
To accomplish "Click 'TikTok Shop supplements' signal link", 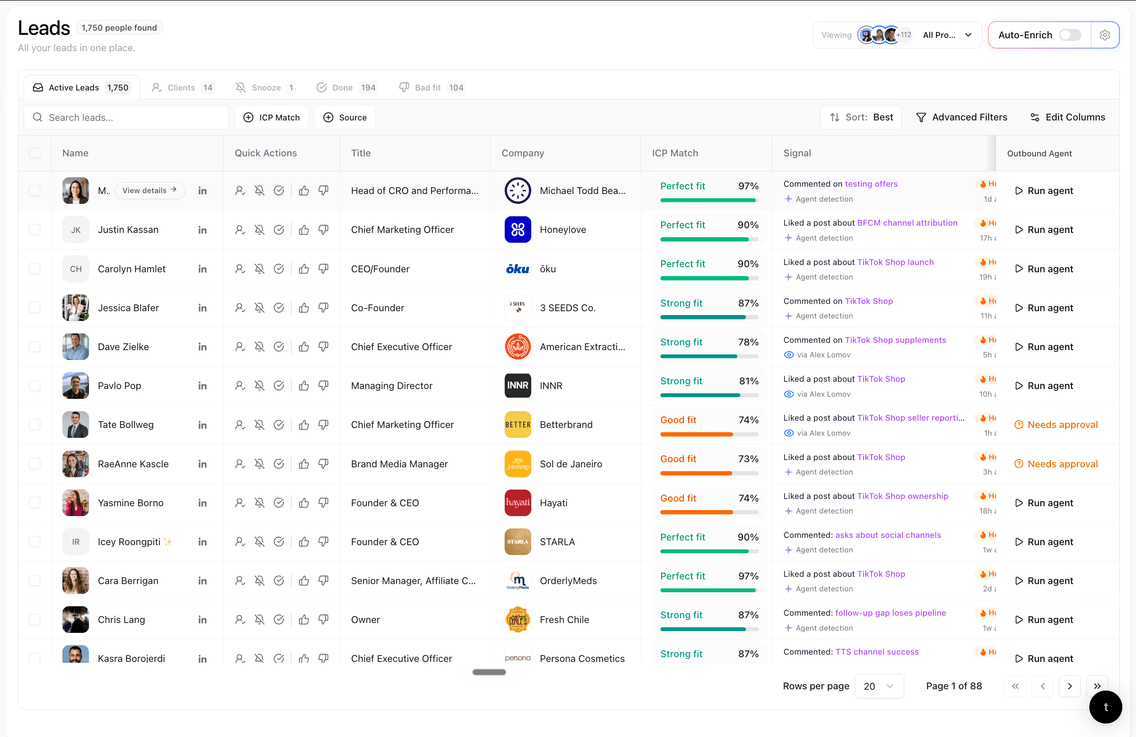I will click(x=895, y=340).
